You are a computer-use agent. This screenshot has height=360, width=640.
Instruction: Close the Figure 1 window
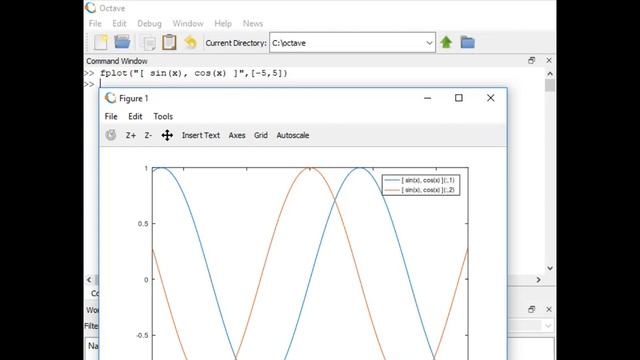(491, 98)
